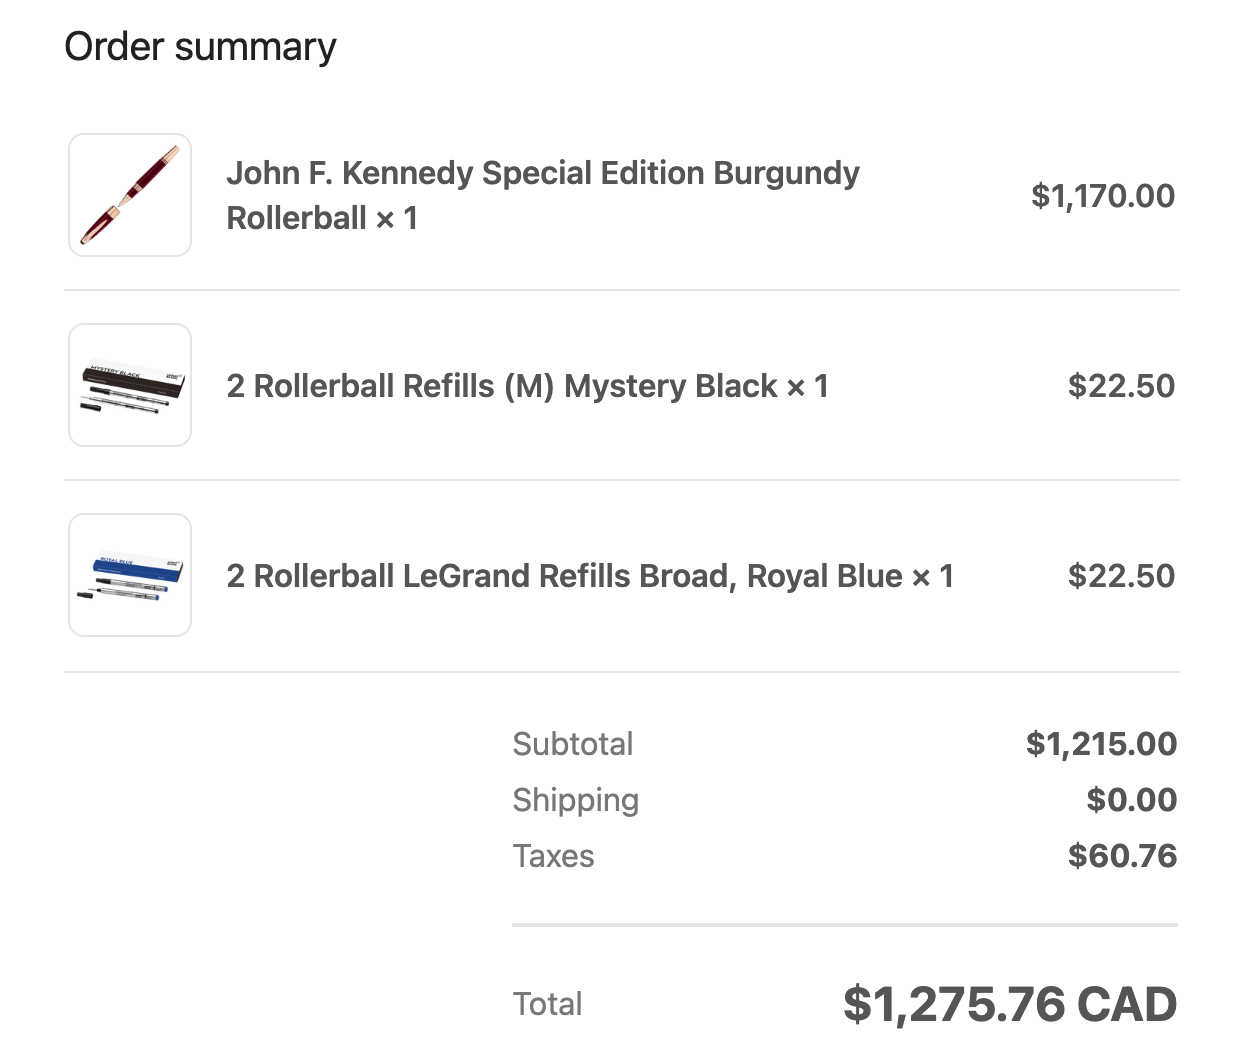Click the Taxes label

(x=553, y=856)
